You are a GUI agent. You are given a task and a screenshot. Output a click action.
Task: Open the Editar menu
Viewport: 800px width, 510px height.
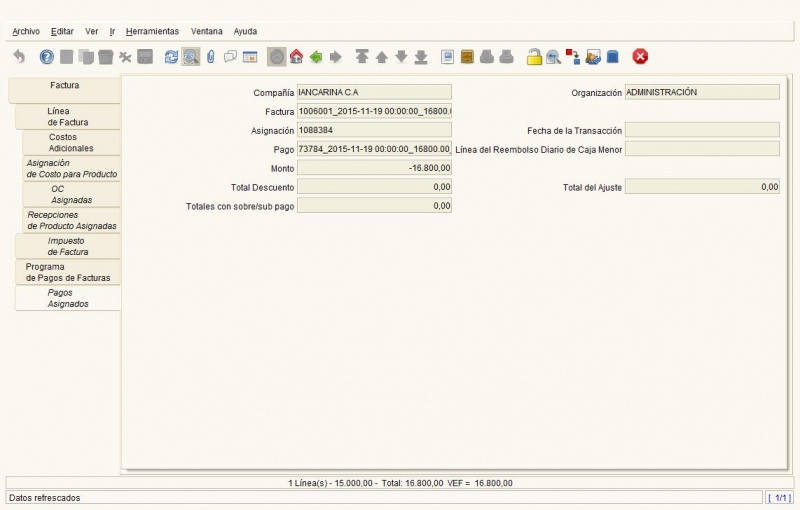click(62, 31)
